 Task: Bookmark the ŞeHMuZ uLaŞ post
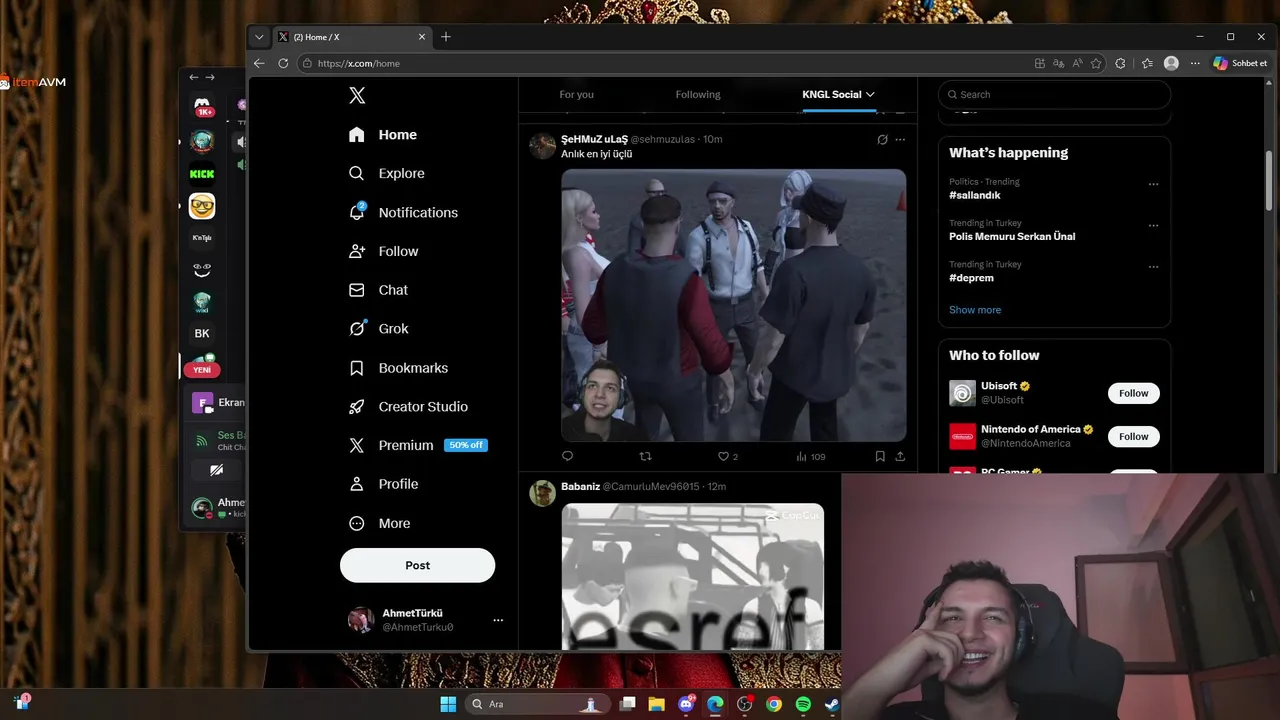coord(880,456)
